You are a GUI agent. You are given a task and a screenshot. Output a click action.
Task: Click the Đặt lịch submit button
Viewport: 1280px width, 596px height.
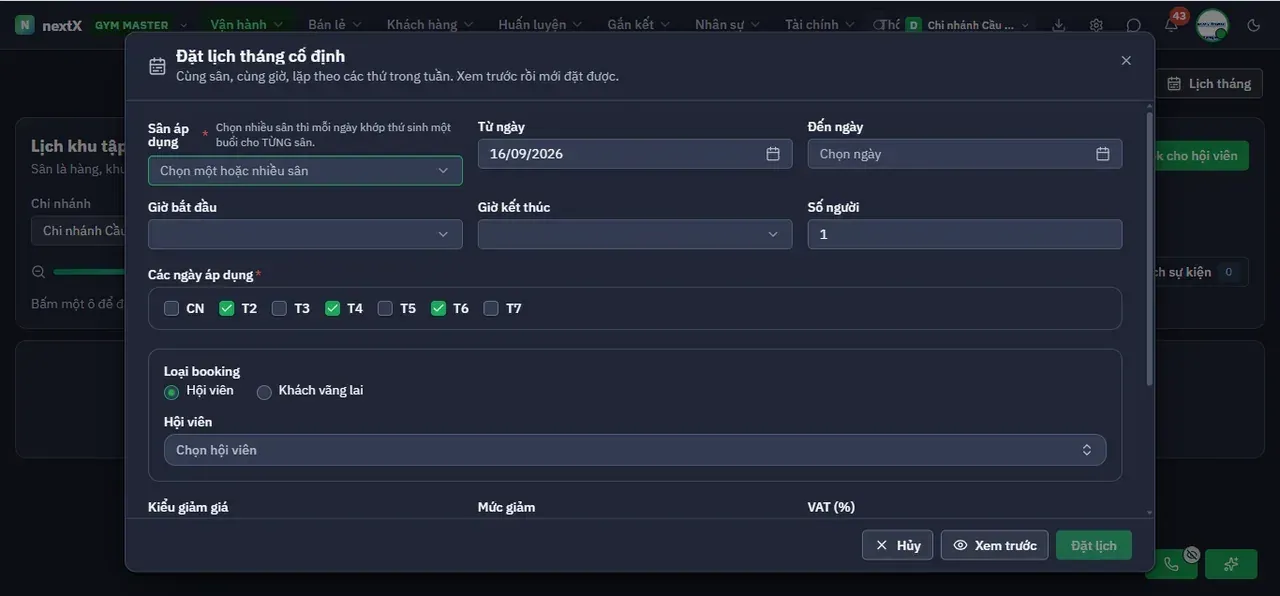tap(1094, 545)
